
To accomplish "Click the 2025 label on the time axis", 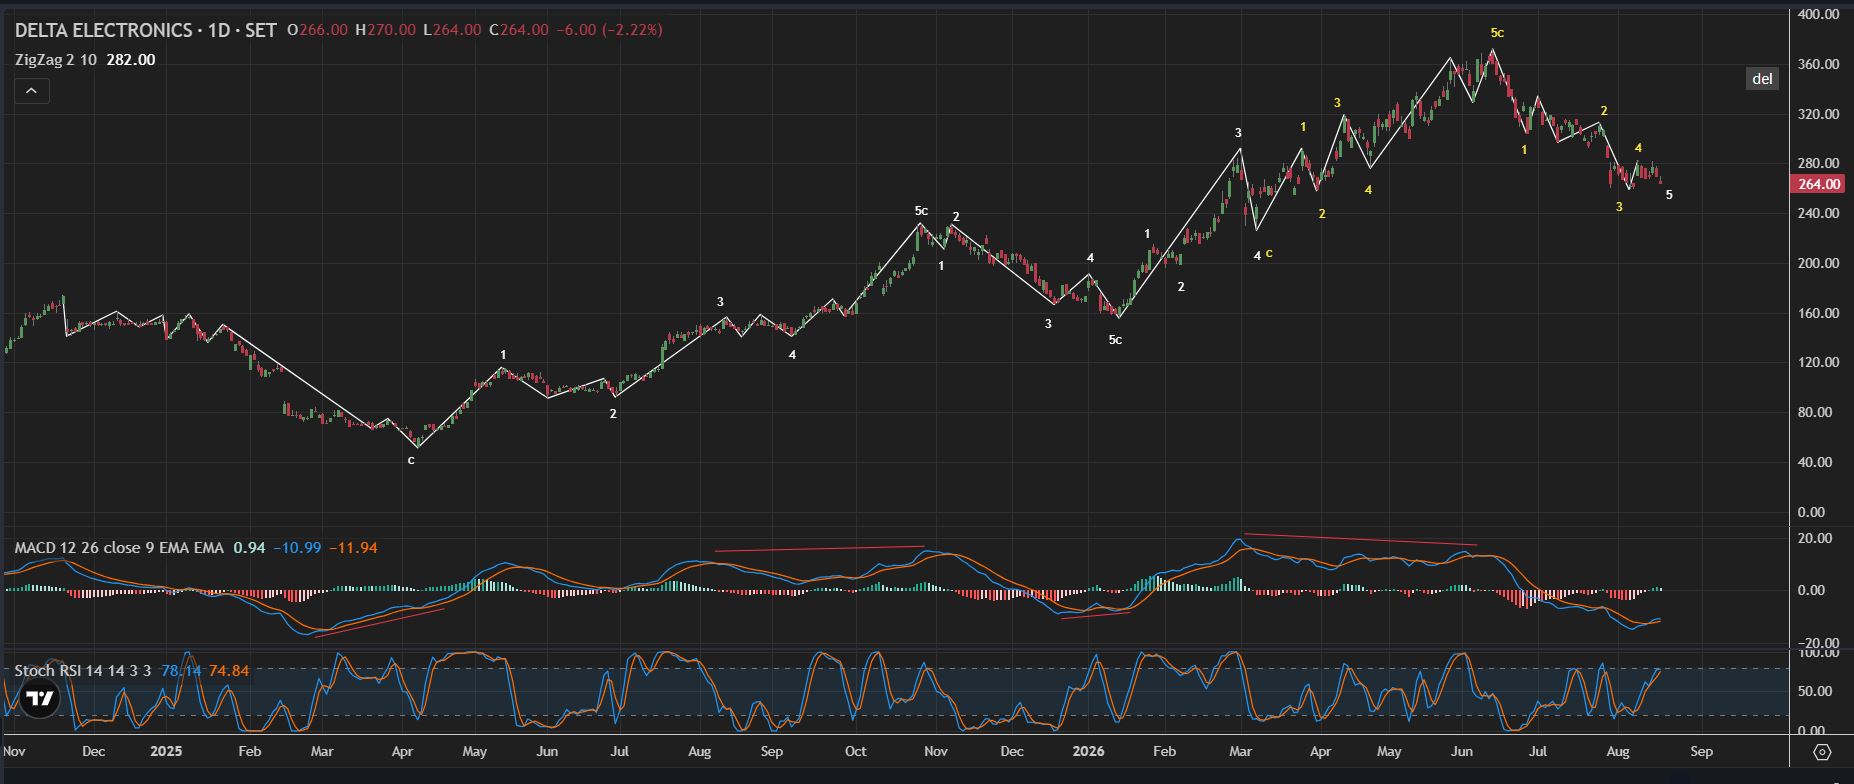I will coord(166,752).
